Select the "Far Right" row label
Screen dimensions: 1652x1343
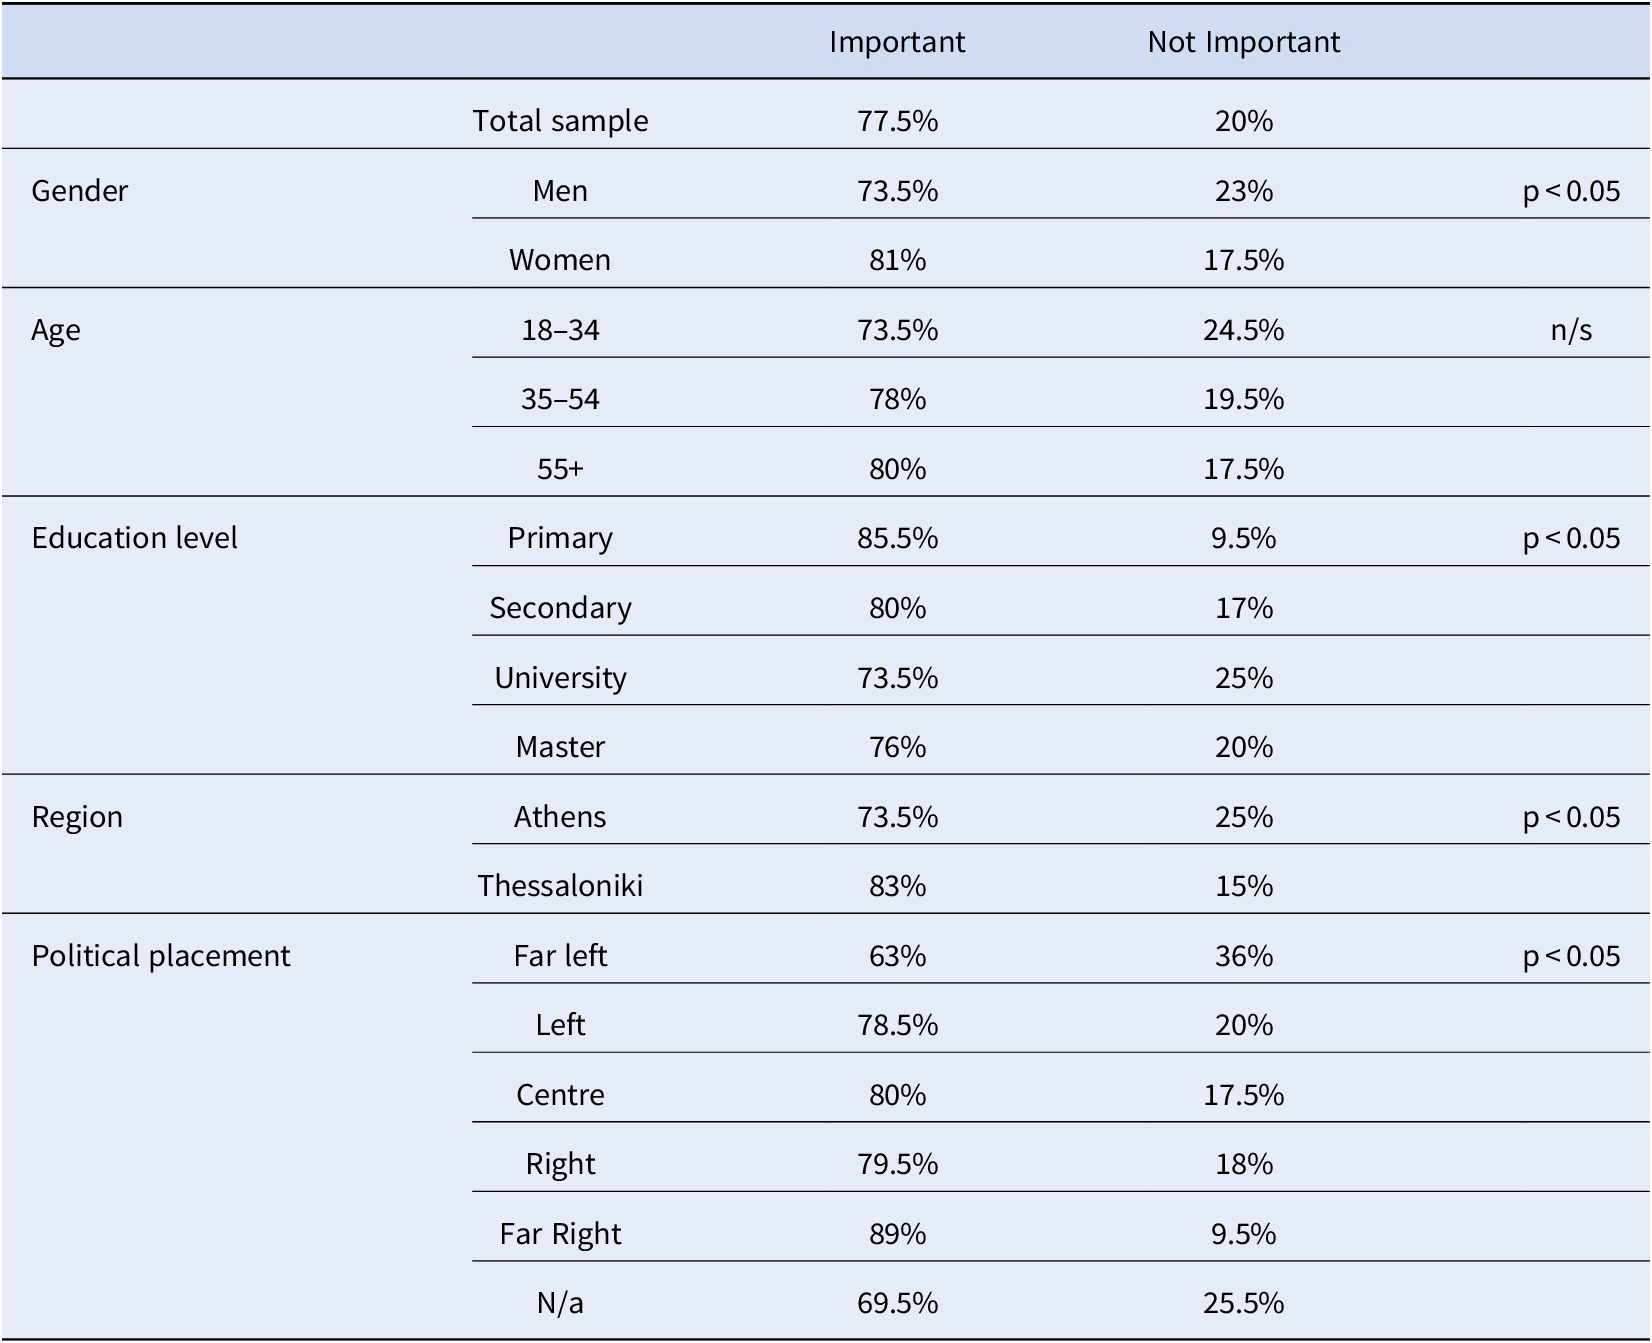560,1234
